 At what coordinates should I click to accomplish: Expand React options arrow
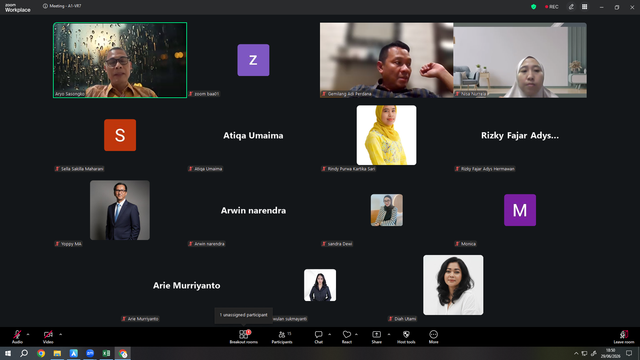tap(356, 334)
